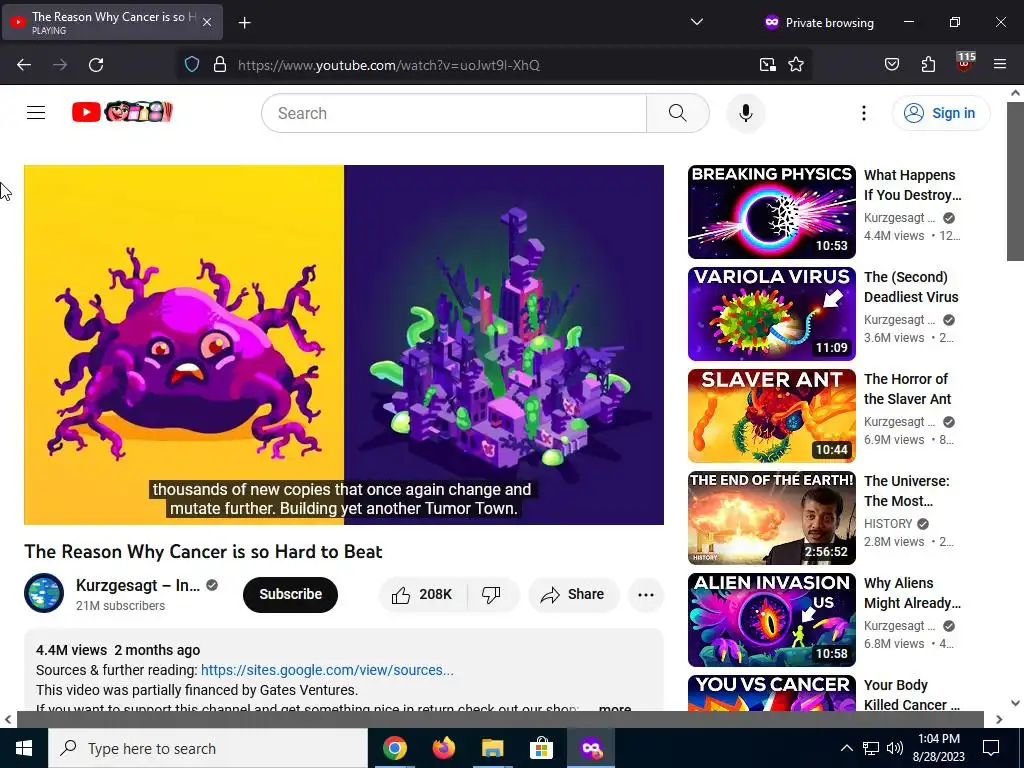Open 'Why Aliens Might Already' title
This screenshot has height=768, width=1024.
pyautogui.click(x=912, y=592)
